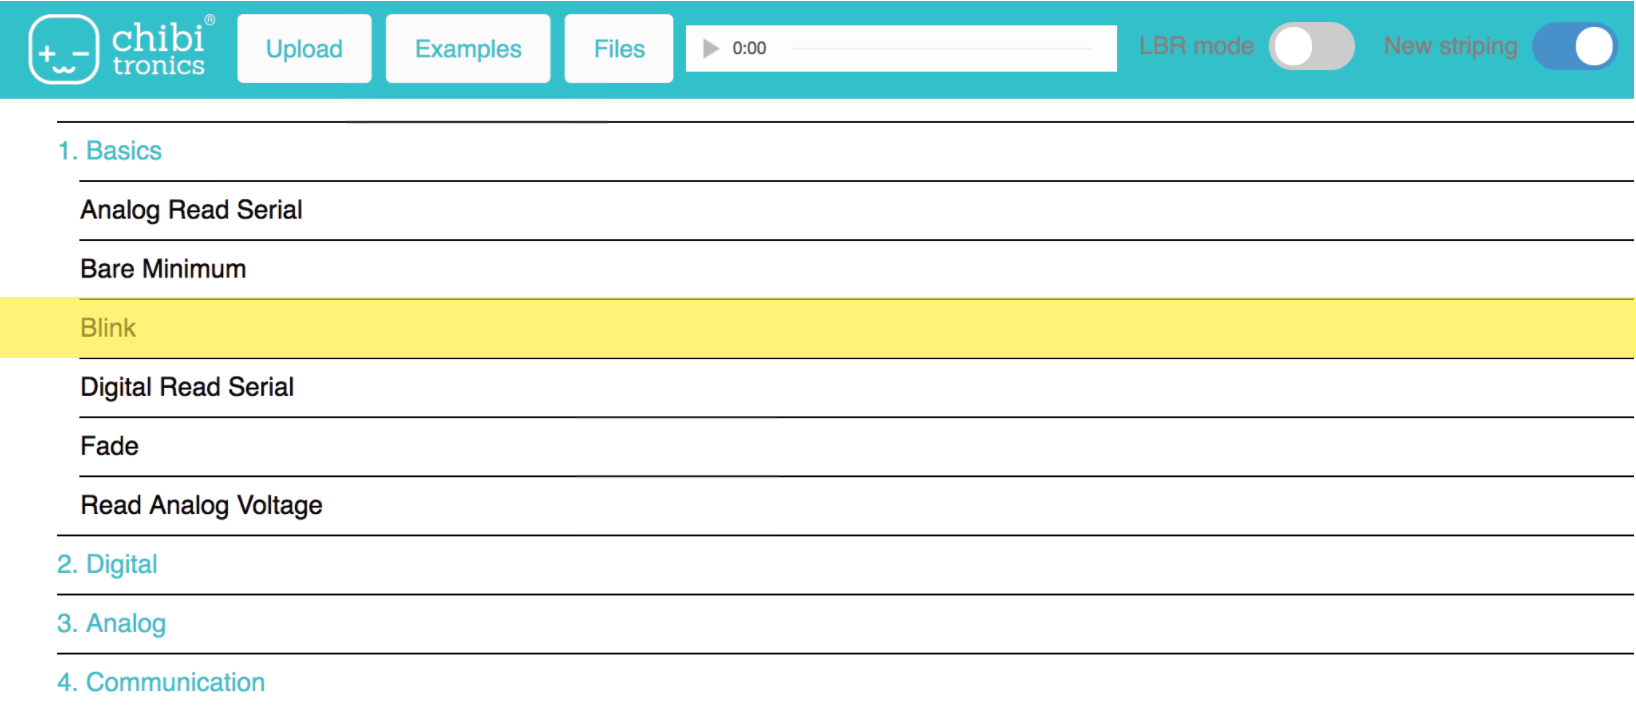The height and width of the screenshot is (714, 1636).
Task: Click the 0:00 audio time display
Action: (x=749, y=48)
